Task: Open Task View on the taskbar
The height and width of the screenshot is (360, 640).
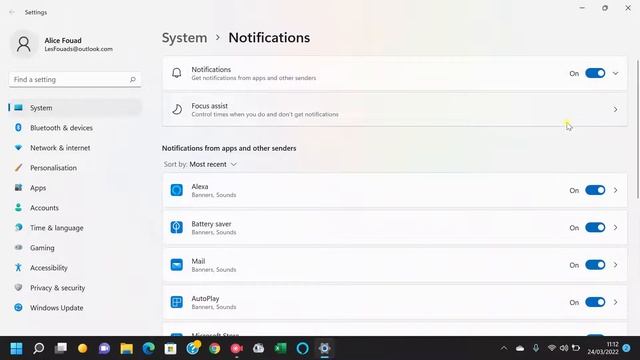Action: pos(60,348)
